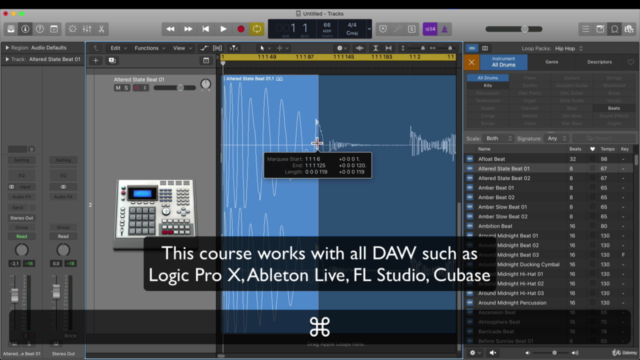This screenshot has height=360, width=640.
Task: Switch loop browser to column view
Action: [x=485, y=48]
